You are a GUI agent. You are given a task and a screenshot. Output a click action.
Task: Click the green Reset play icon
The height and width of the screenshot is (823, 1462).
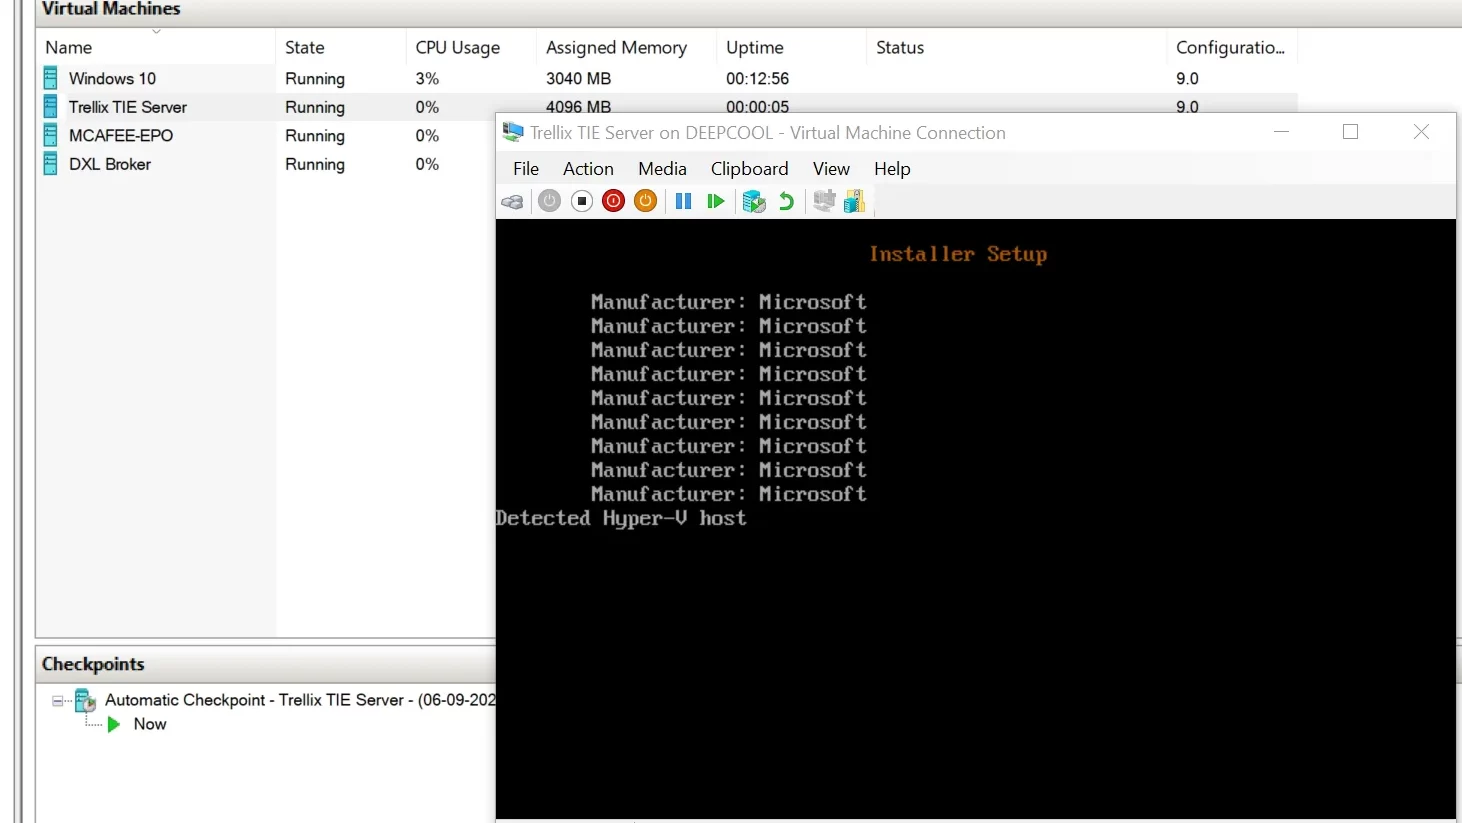[715, 201]
